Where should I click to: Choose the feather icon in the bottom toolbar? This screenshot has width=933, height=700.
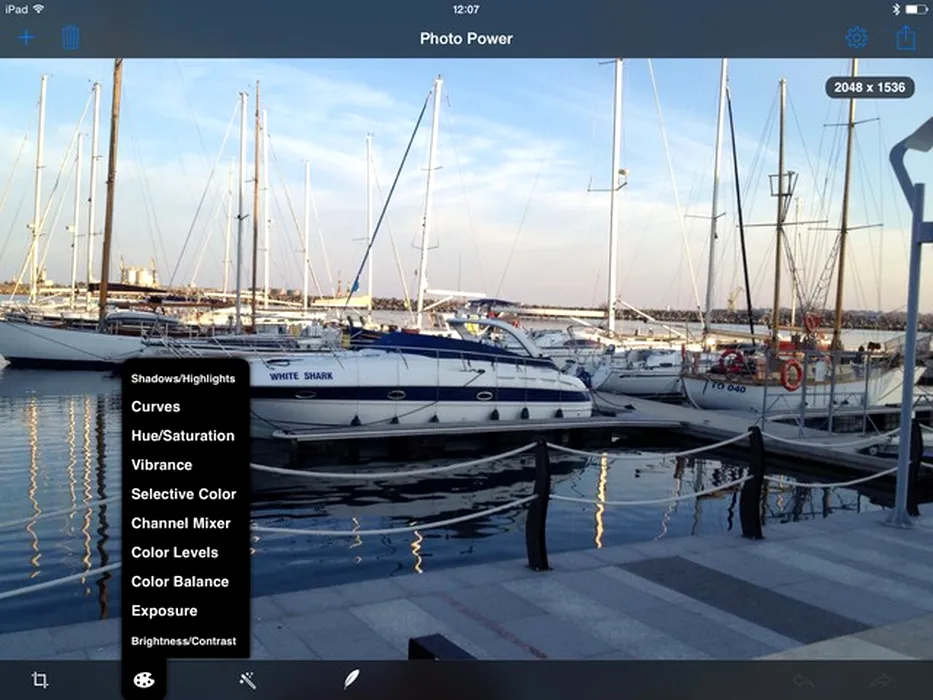352,680
